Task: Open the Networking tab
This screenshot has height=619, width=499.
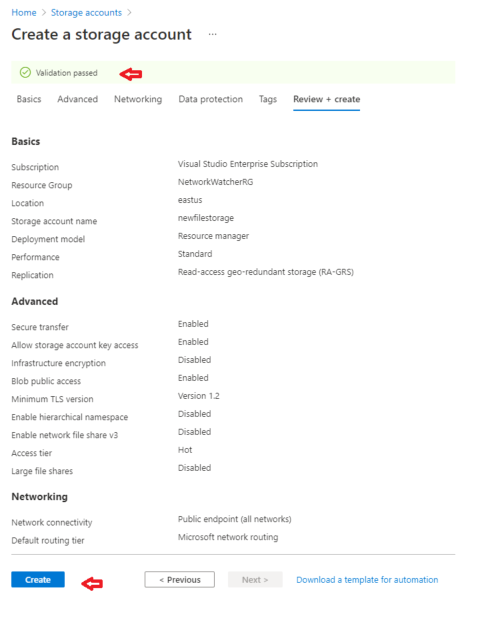Action: point(138,99)
